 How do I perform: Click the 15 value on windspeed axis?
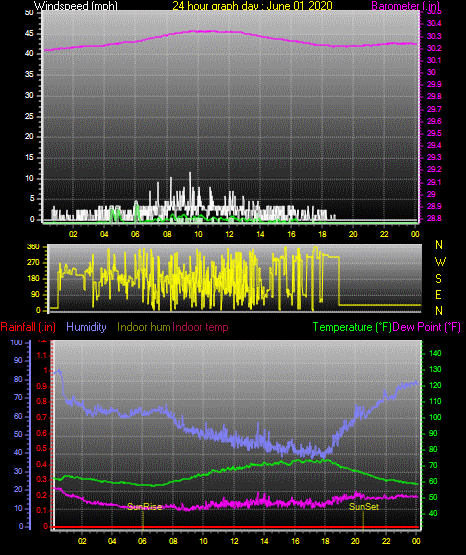point(29,157)
